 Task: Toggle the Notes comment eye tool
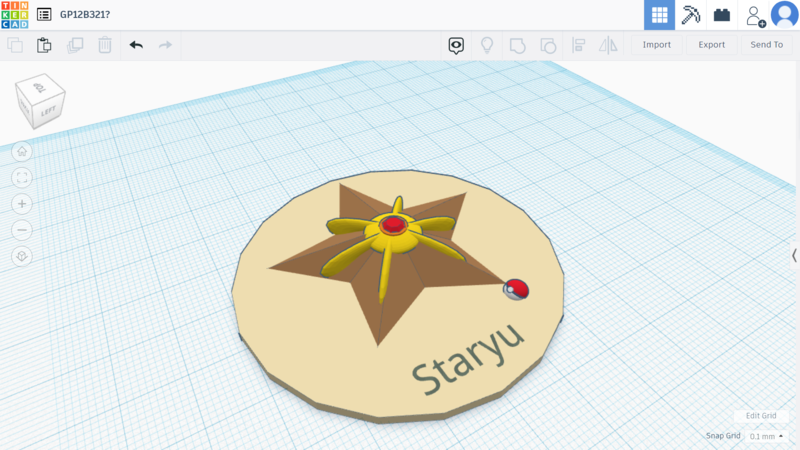[456, 45]
